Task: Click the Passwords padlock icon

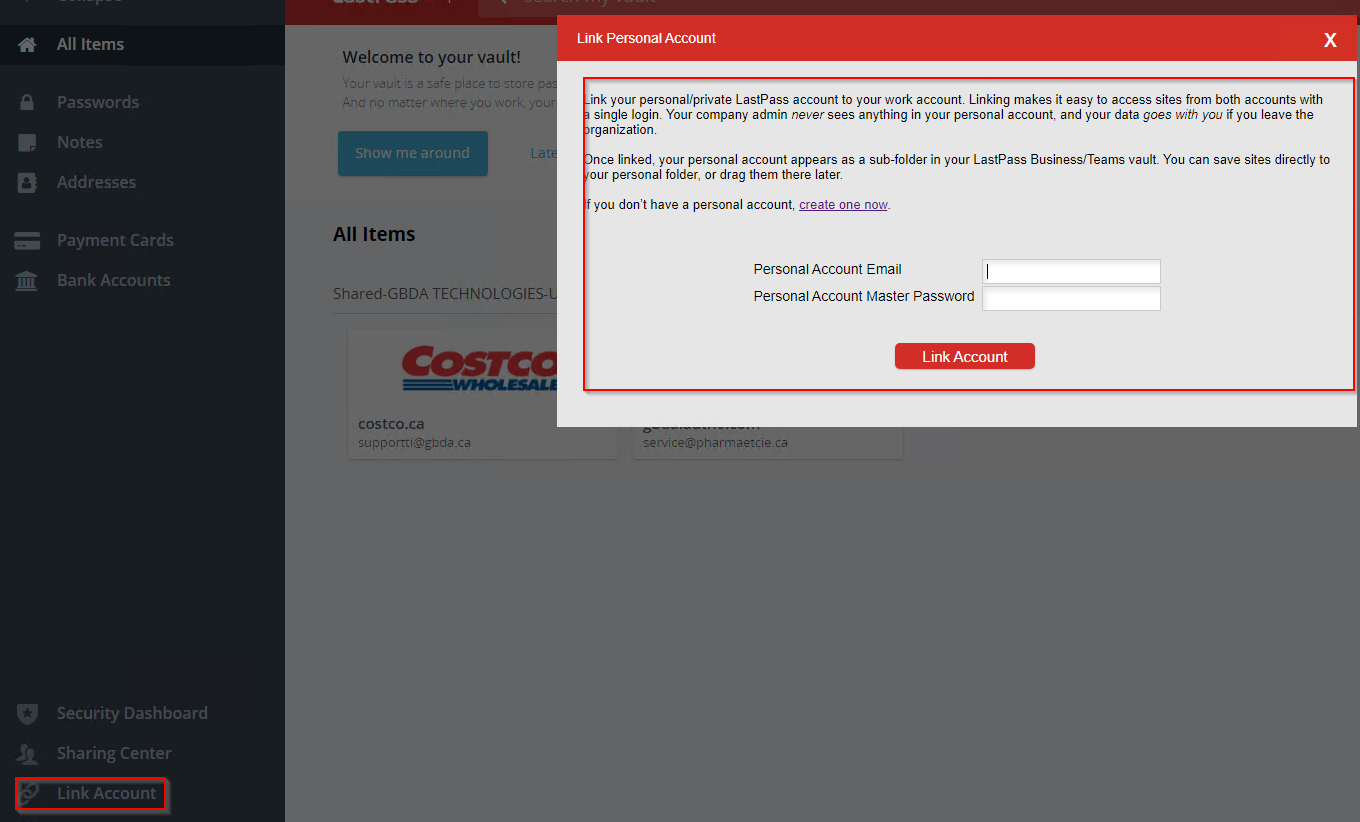Action: 27,102
